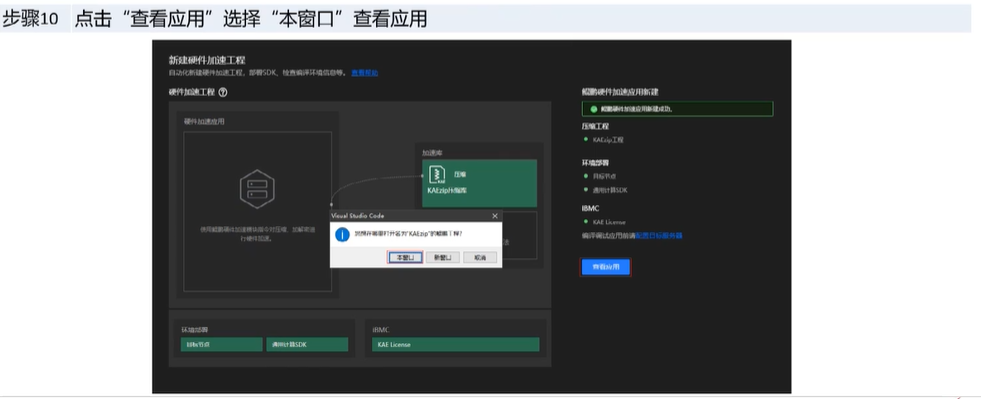Click the iBMC heading in the right panel
Viewport: 981px width, 399px height.
click(x=590, y=209)
